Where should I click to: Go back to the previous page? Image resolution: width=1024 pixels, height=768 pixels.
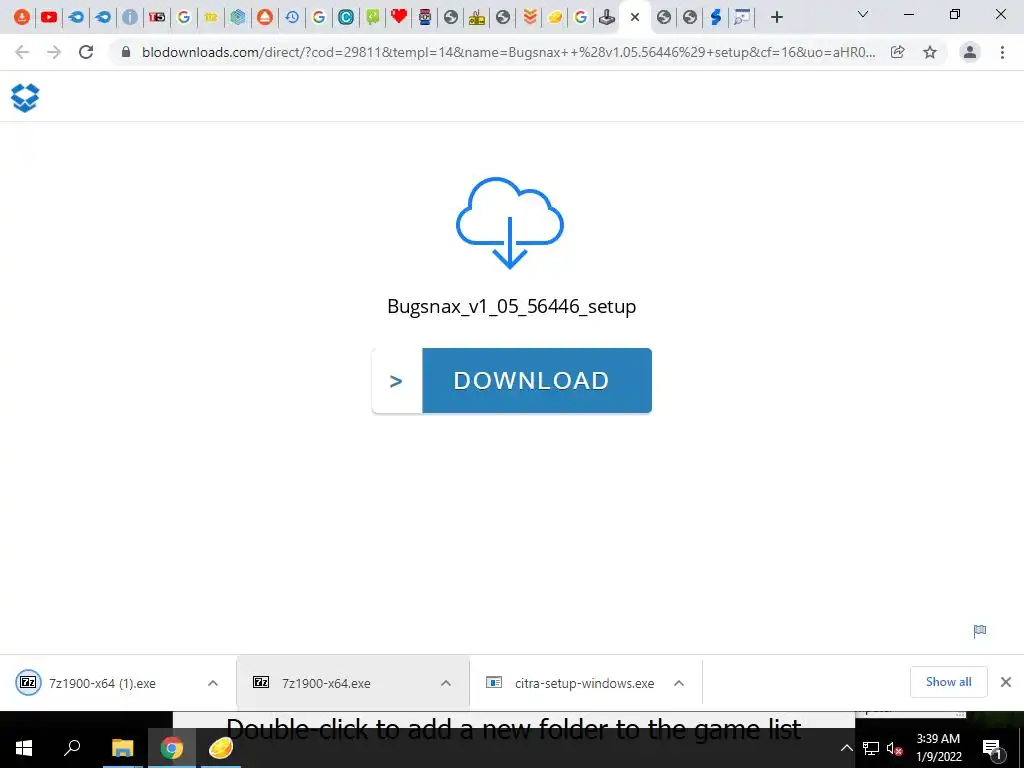click(22, 52)
